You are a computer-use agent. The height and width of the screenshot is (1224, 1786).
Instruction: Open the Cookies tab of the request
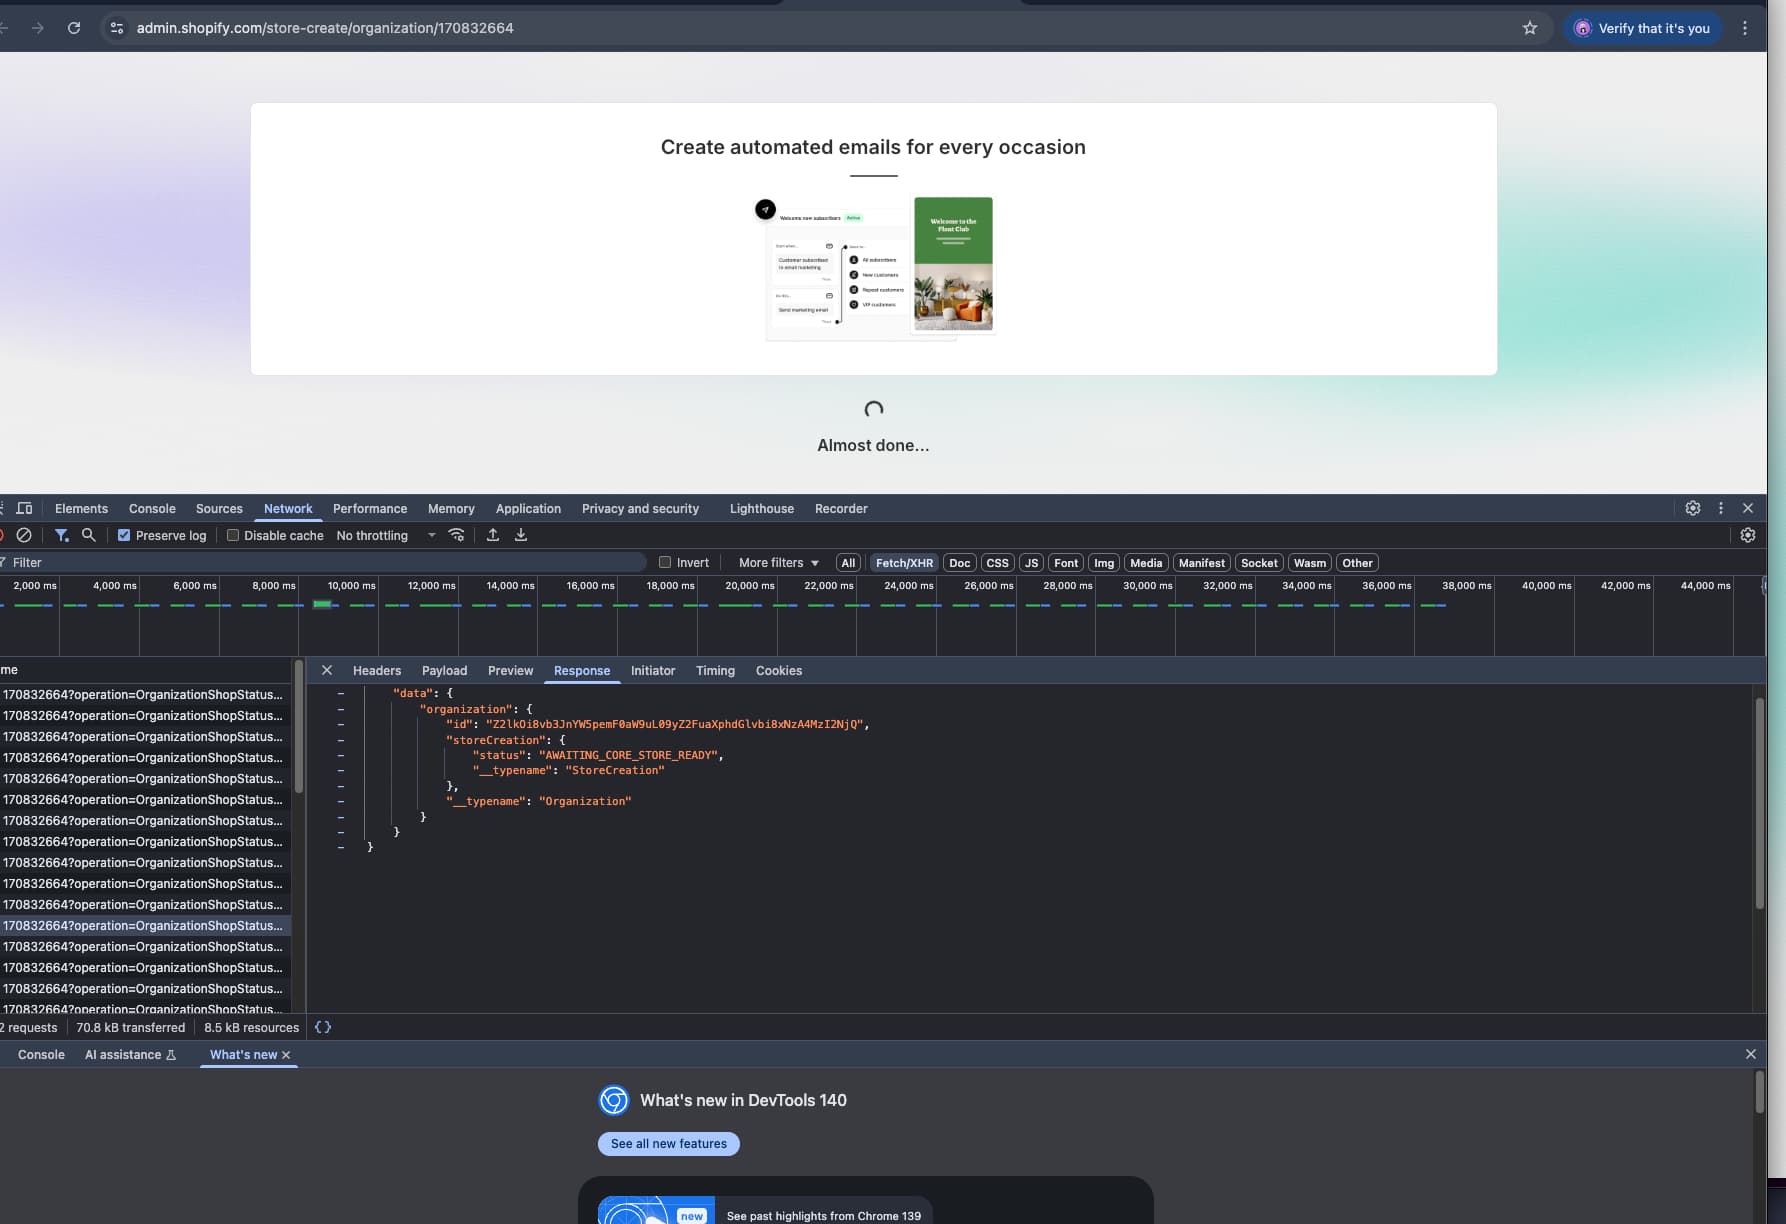pyautogui.click(x=779, y=670)
